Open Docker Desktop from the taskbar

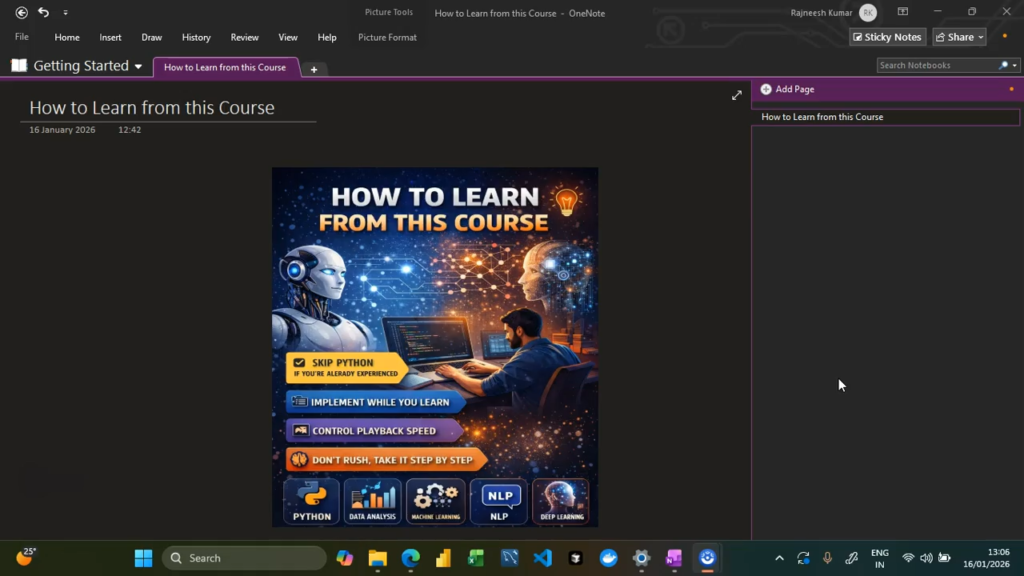pyautogui.click(x=609, y=558)
